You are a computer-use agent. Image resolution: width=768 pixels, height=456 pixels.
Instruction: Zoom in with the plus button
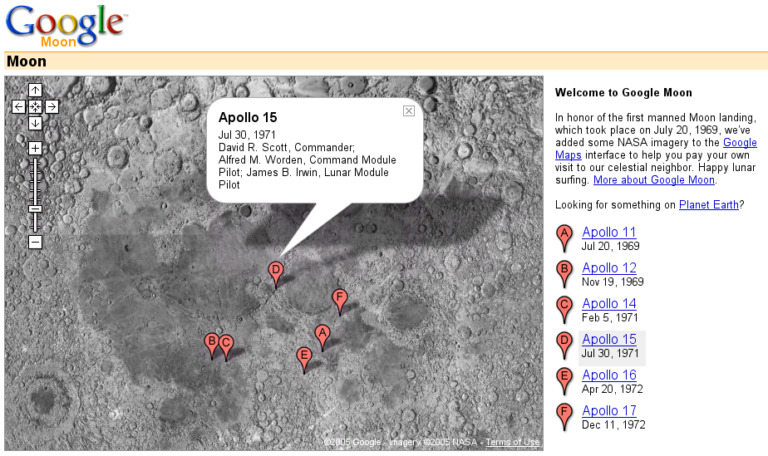(35, 148)
